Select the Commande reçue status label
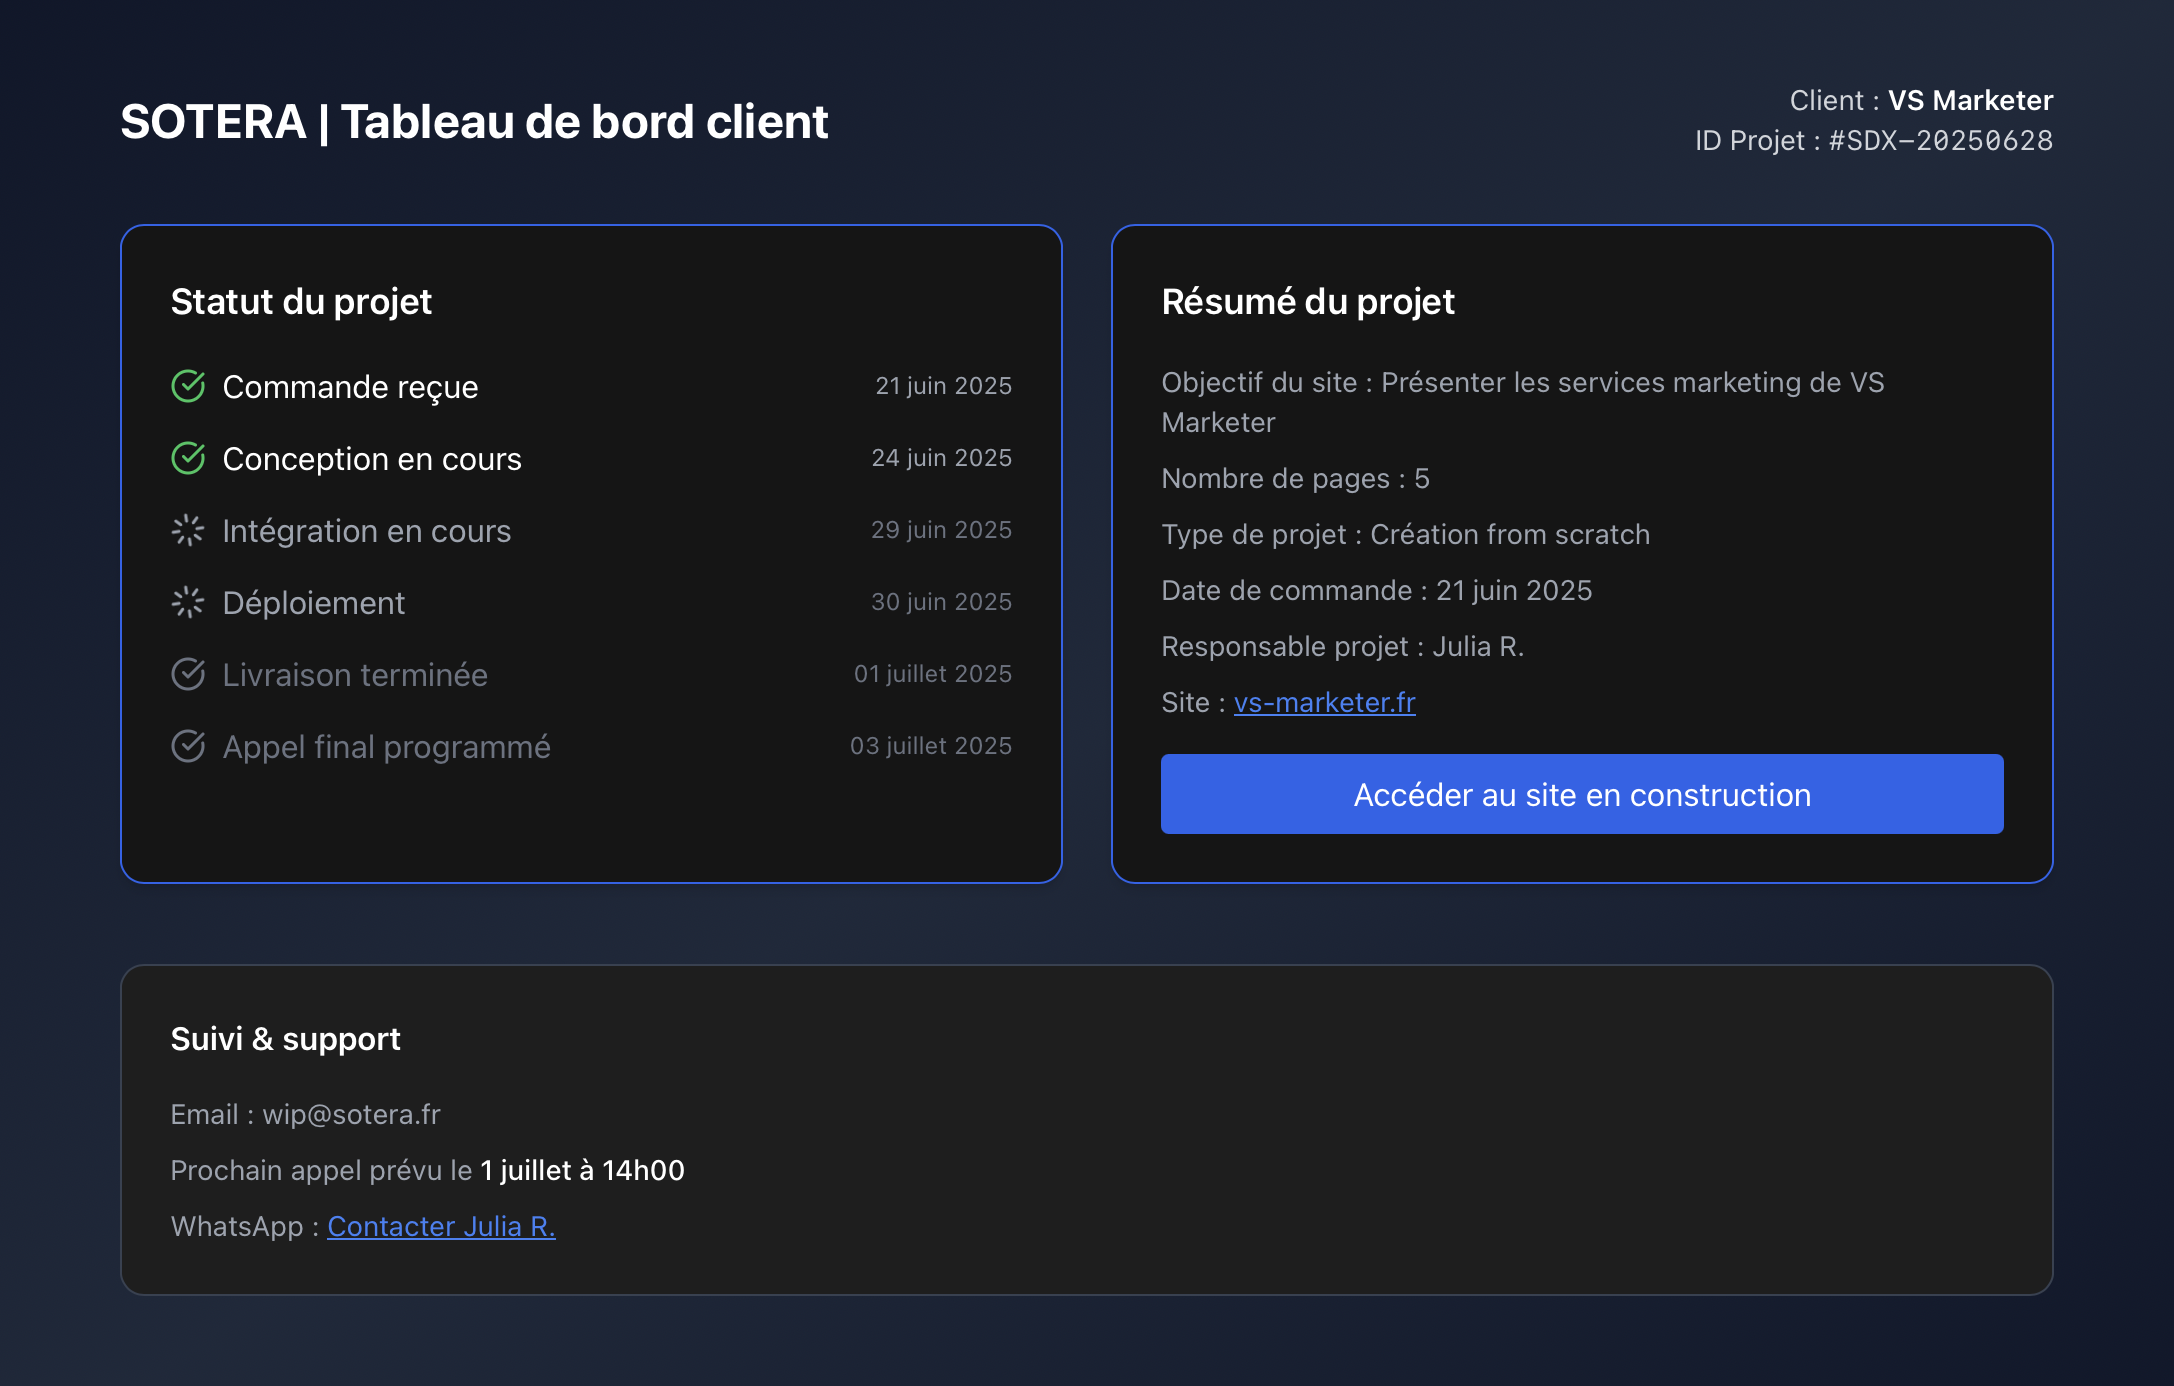Image resolution: width=2174 pixels, height=1386 pixels. click(x=350, y=387)
